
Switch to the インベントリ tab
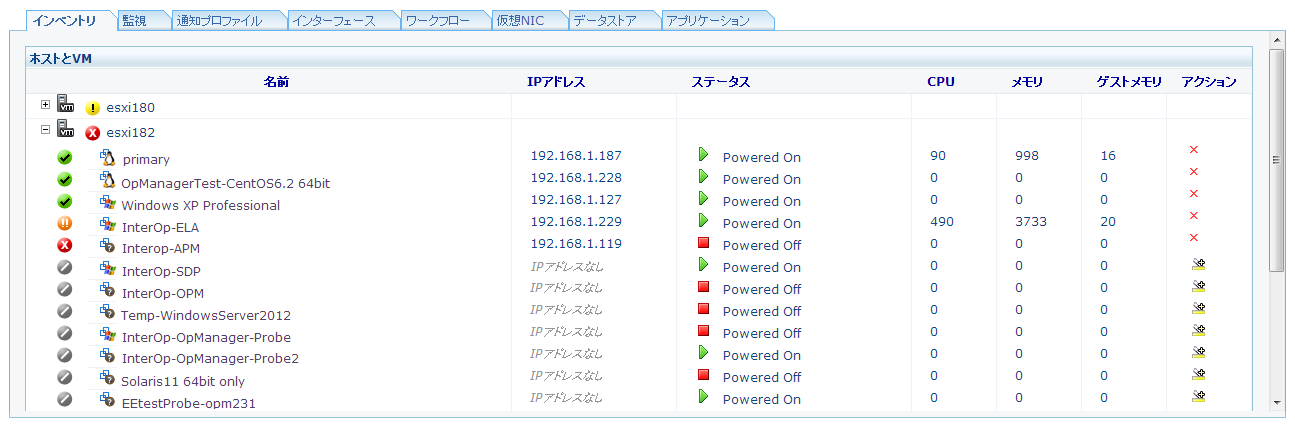pos(65,20)
